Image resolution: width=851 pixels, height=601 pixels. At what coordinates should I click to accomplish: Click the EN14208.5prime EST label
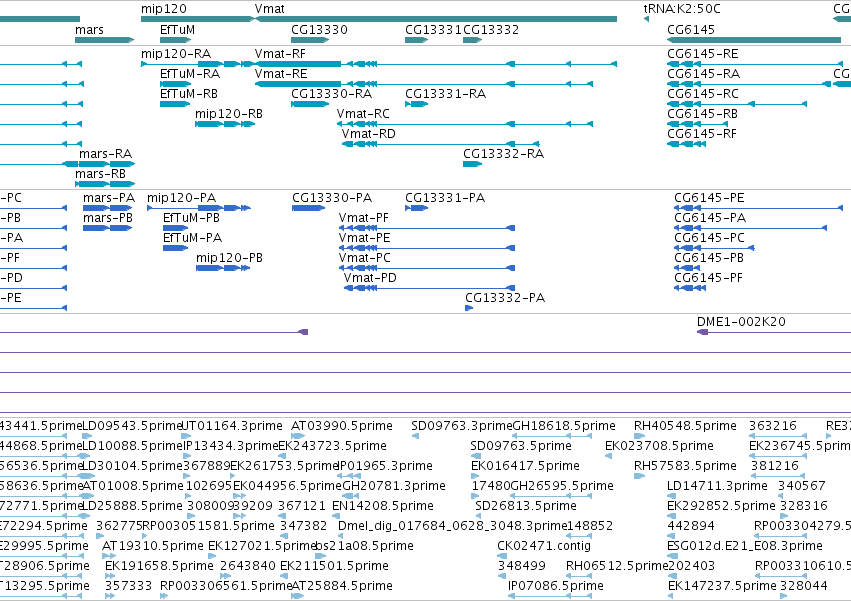pos(383,507)
